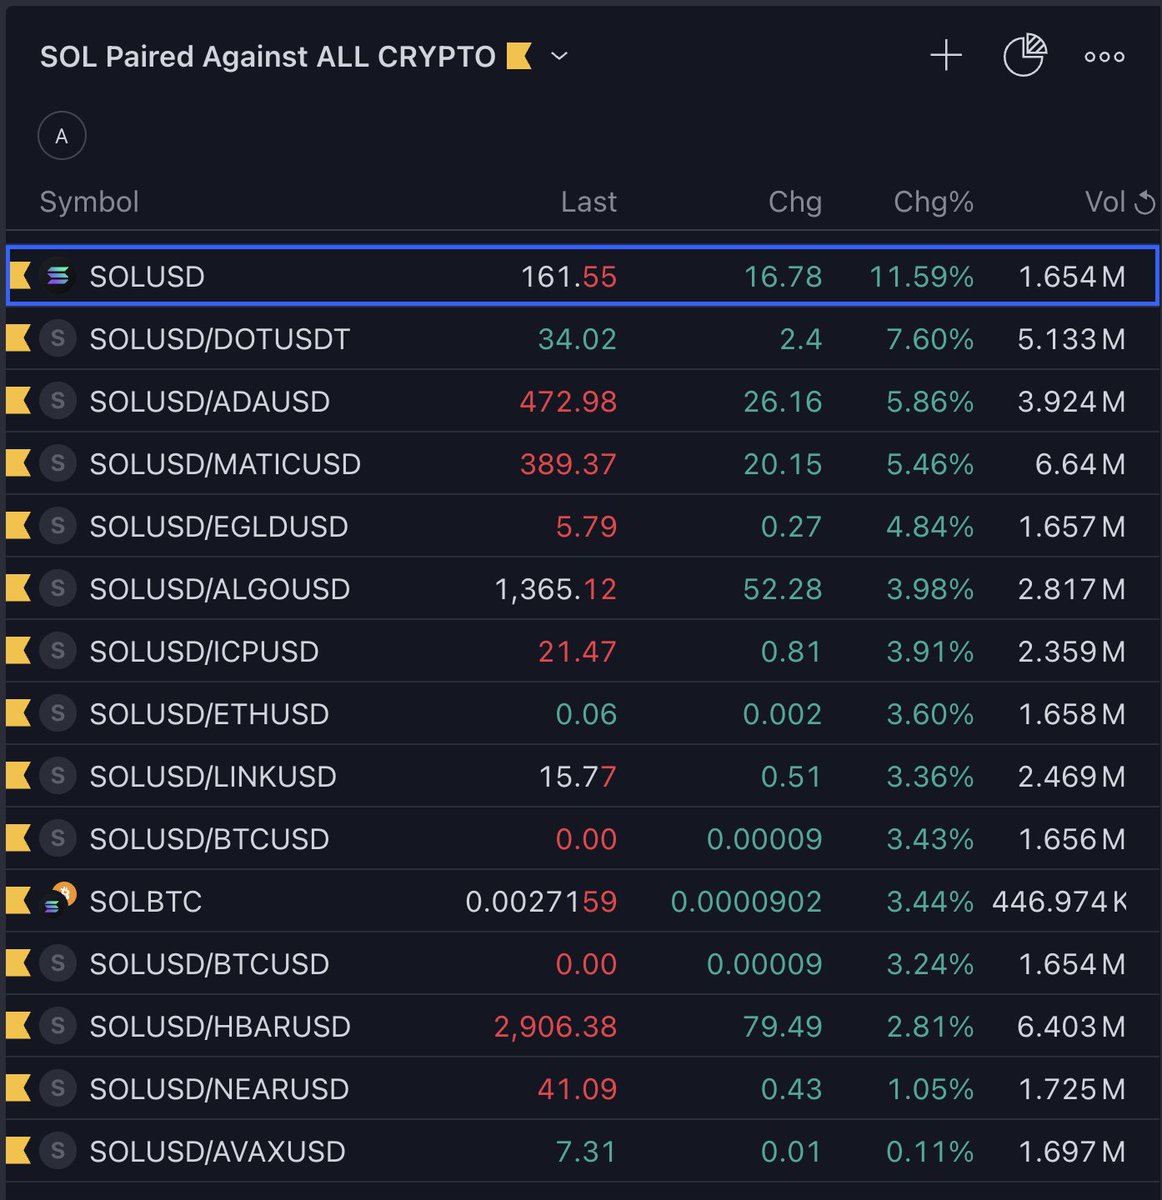Expand the watchlist name dropdown chevron
The width and height of the screenshot is (1162, 1200).
(x=560, y=56)
